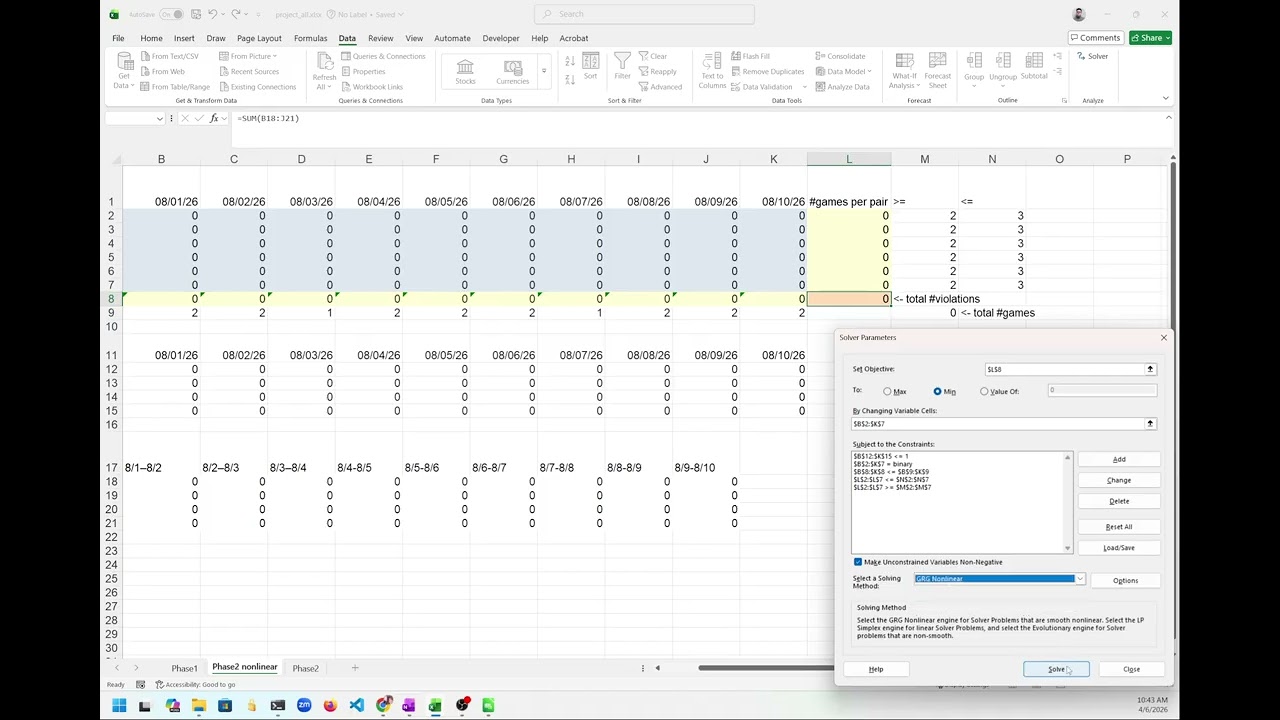
Task: Open Windows Start menu
Action: tap(119, 705)
